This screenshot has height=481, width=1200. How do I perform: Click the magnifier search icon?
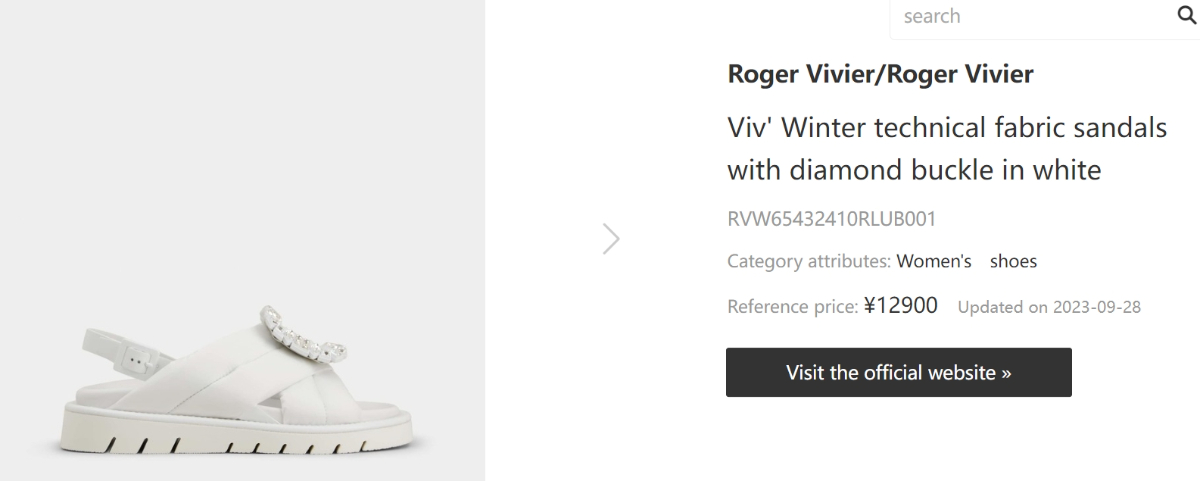pyautogui.click(x=1186, y=16)
